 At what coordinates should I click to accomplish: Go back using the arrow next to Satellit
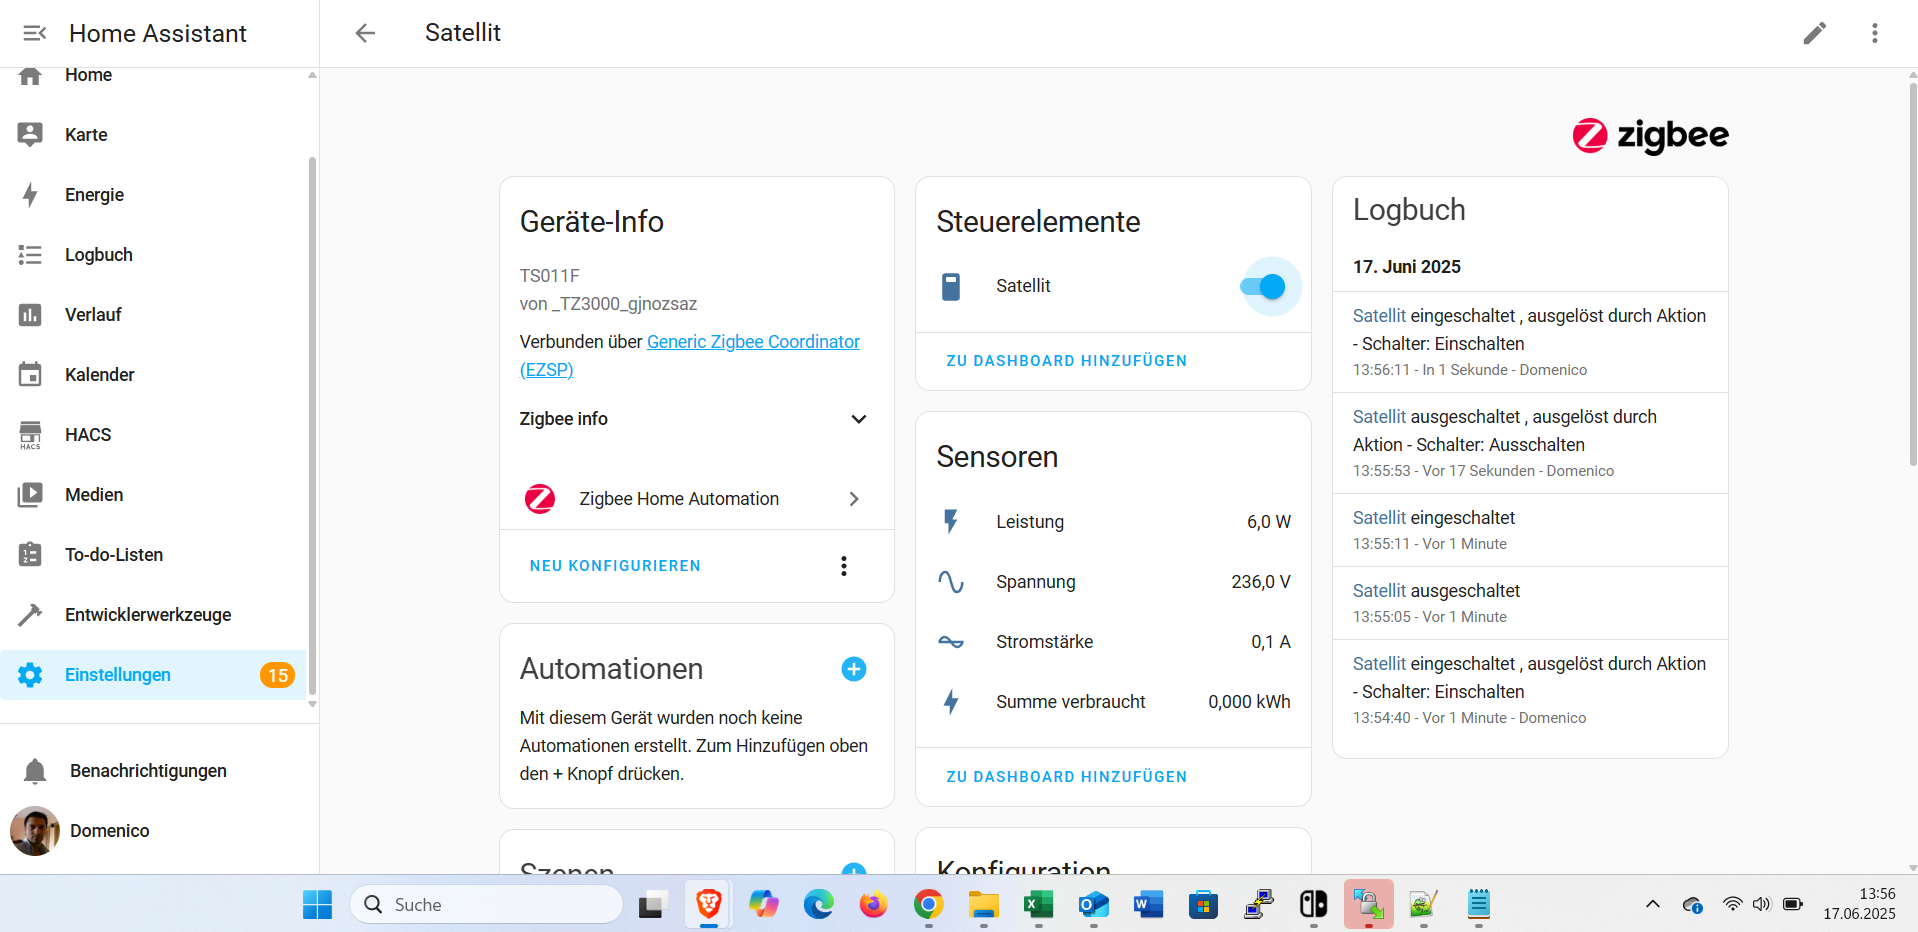365,33
